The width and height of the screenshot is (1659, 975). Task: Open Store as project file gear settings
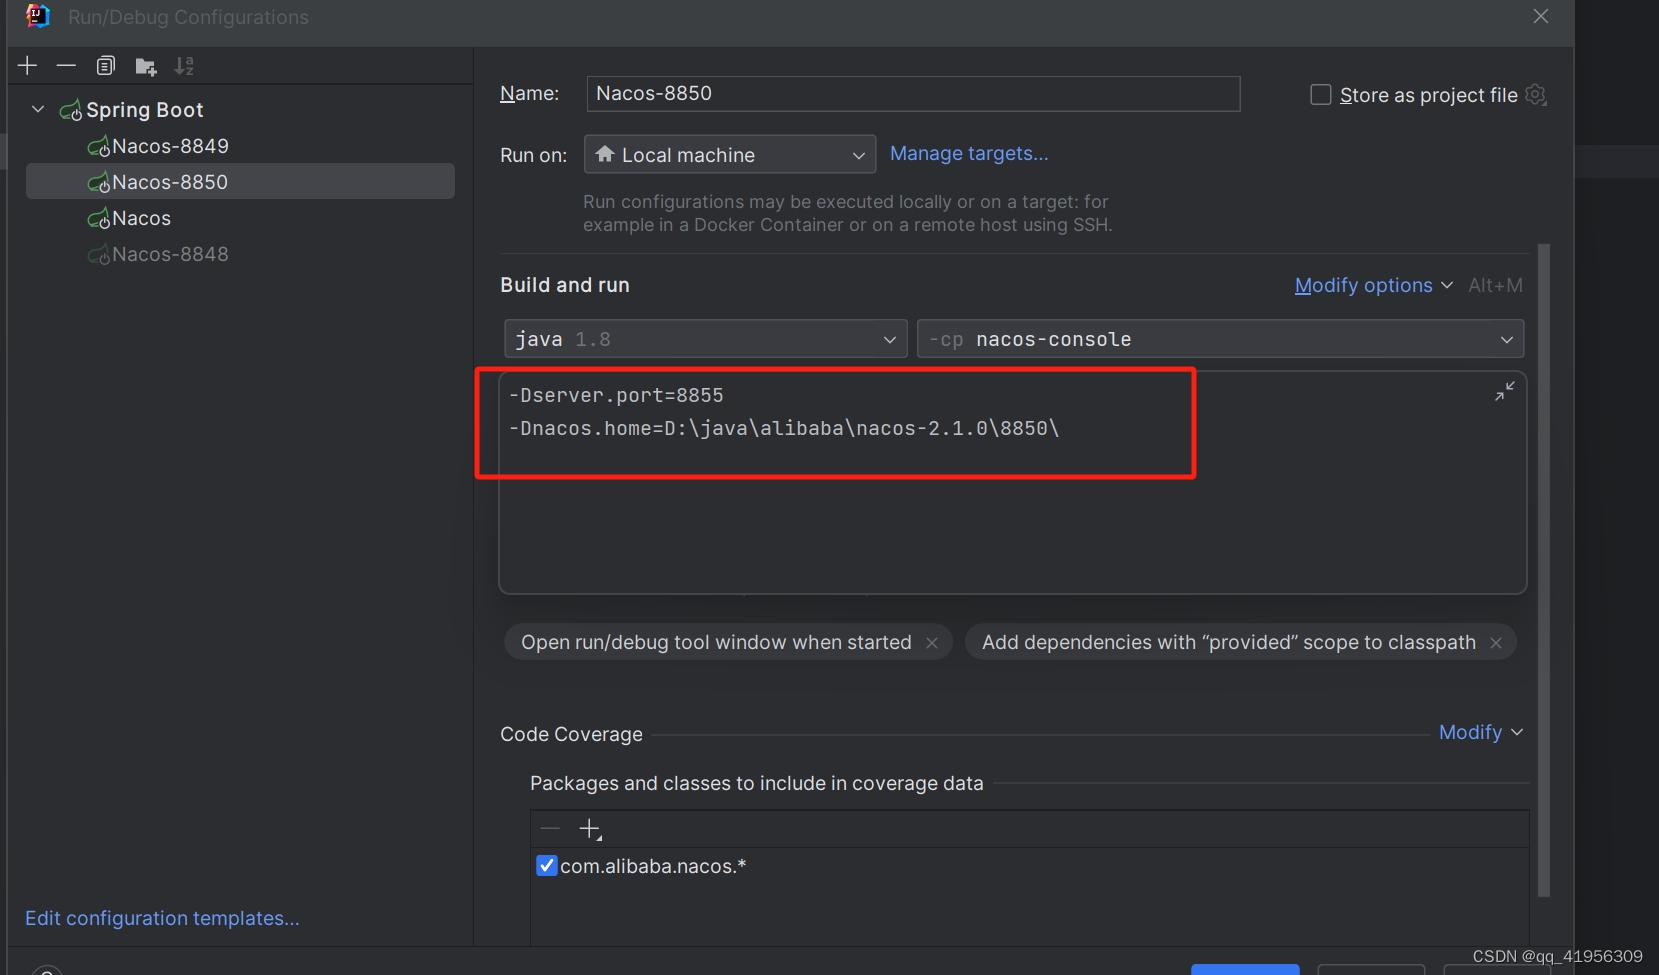[1536, 95]
